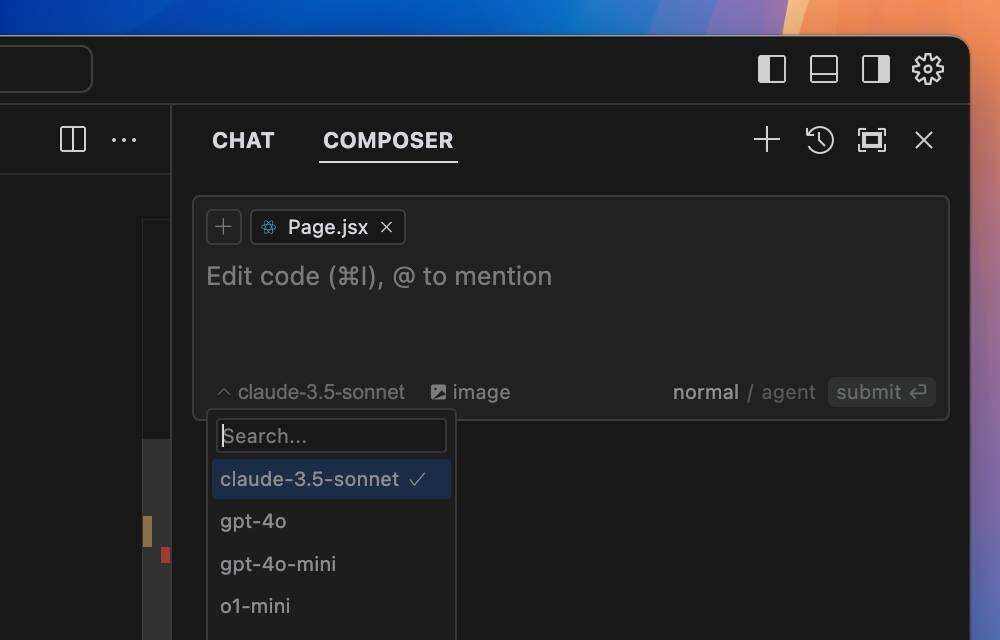This screenshot has height=640, width=1000.
Task: Toggle the primary sidebar layout icon
Action: (x=772, y=69)
